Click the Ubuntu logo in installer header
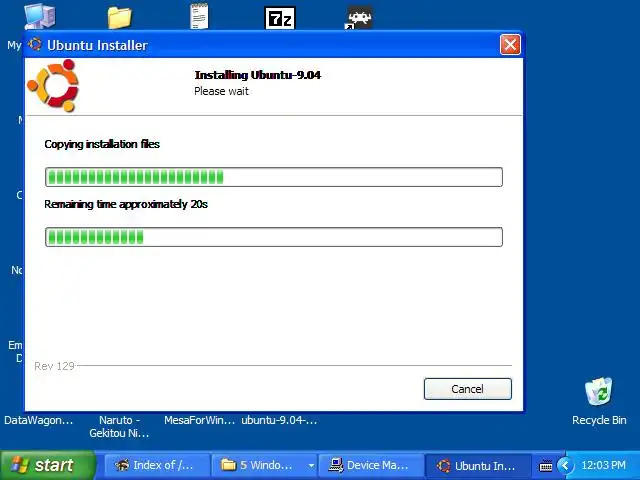The image size is (640, 480). (x=53, y=86)
